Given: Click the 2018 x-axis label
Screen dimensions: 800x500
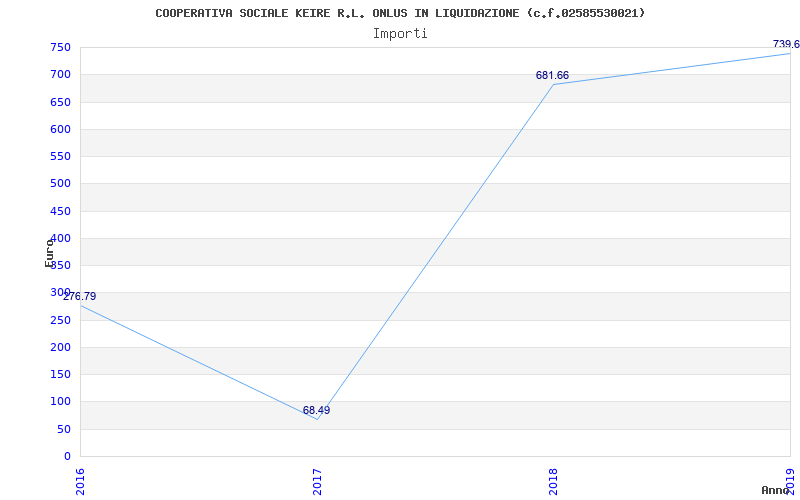Looking at the screenshot, I should point(553,480).
